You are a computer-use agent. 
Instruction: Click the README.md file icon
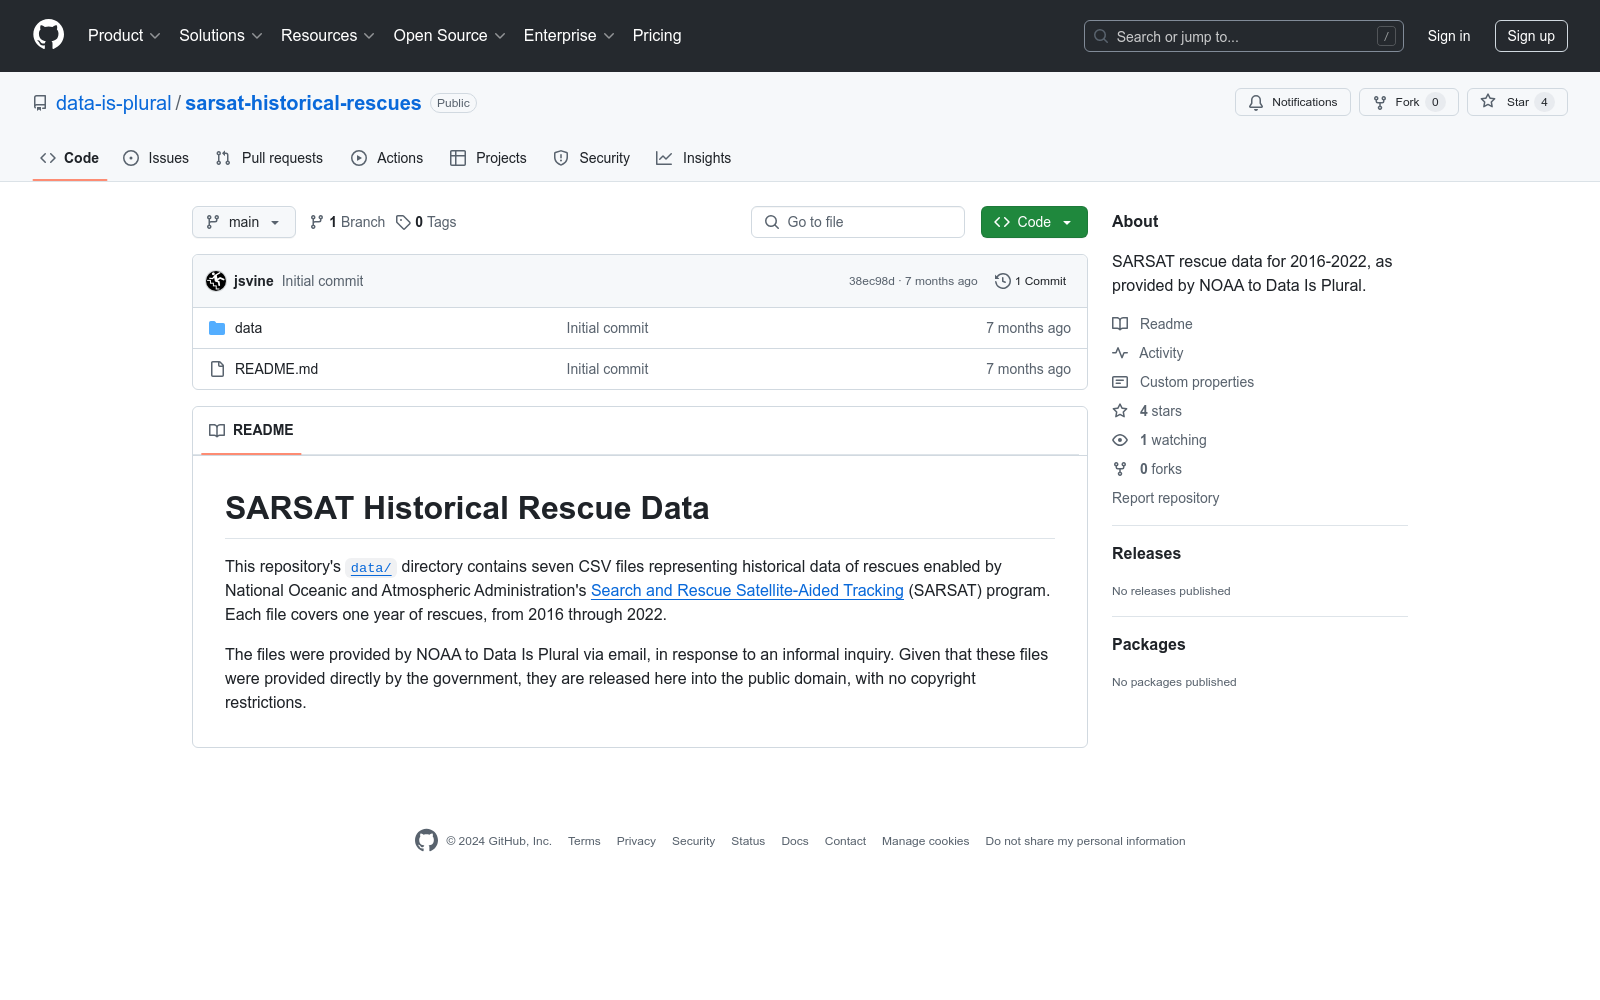(x=217, y=369)
